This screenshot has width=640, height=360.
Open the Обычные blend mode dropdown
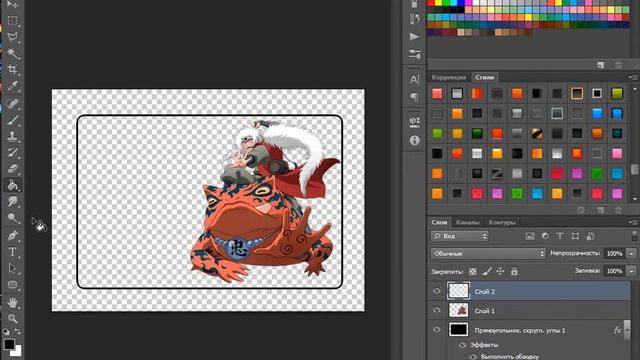tap(488, 253)
